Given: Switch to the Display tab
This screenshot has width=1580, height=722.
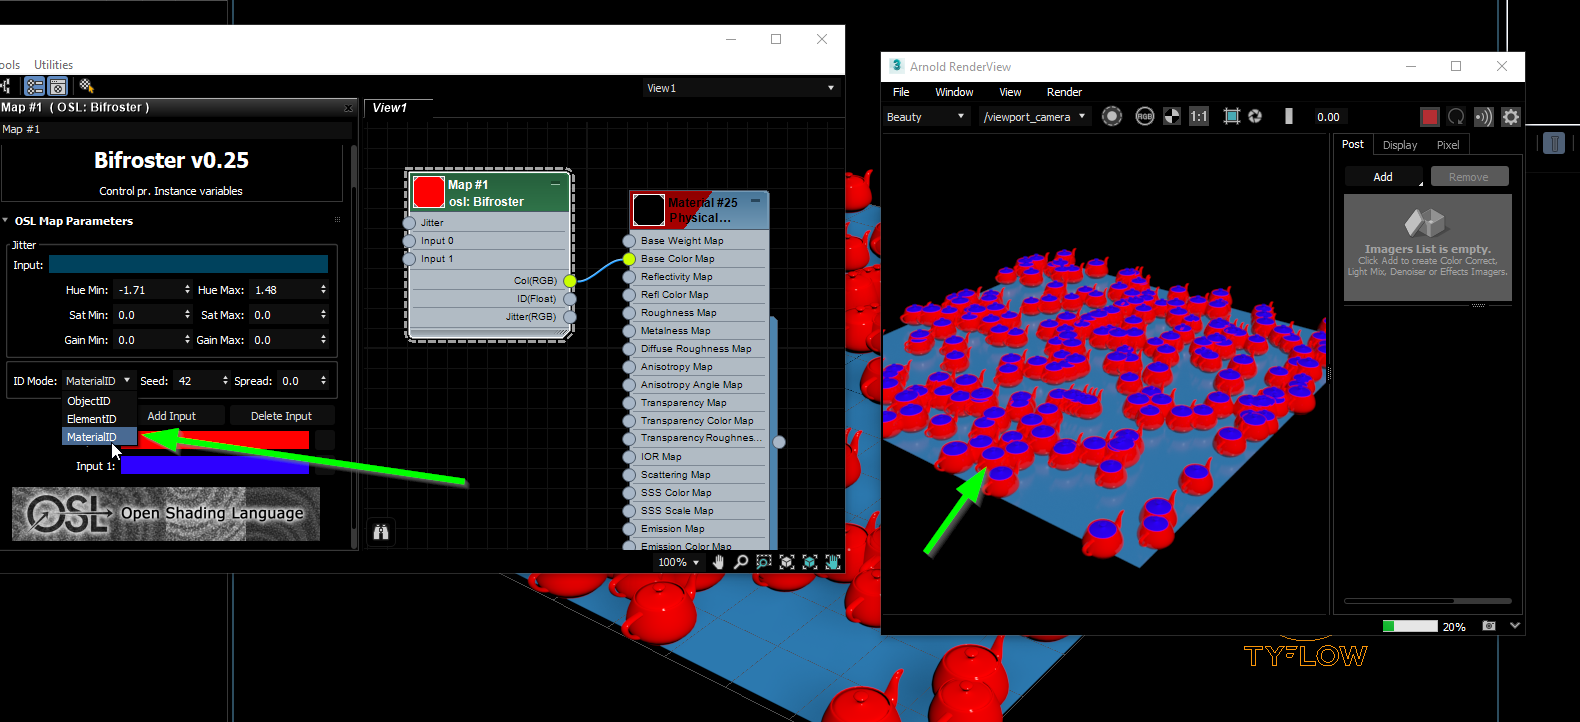Looking at the screenshot, I should (x=1400, y=145).
